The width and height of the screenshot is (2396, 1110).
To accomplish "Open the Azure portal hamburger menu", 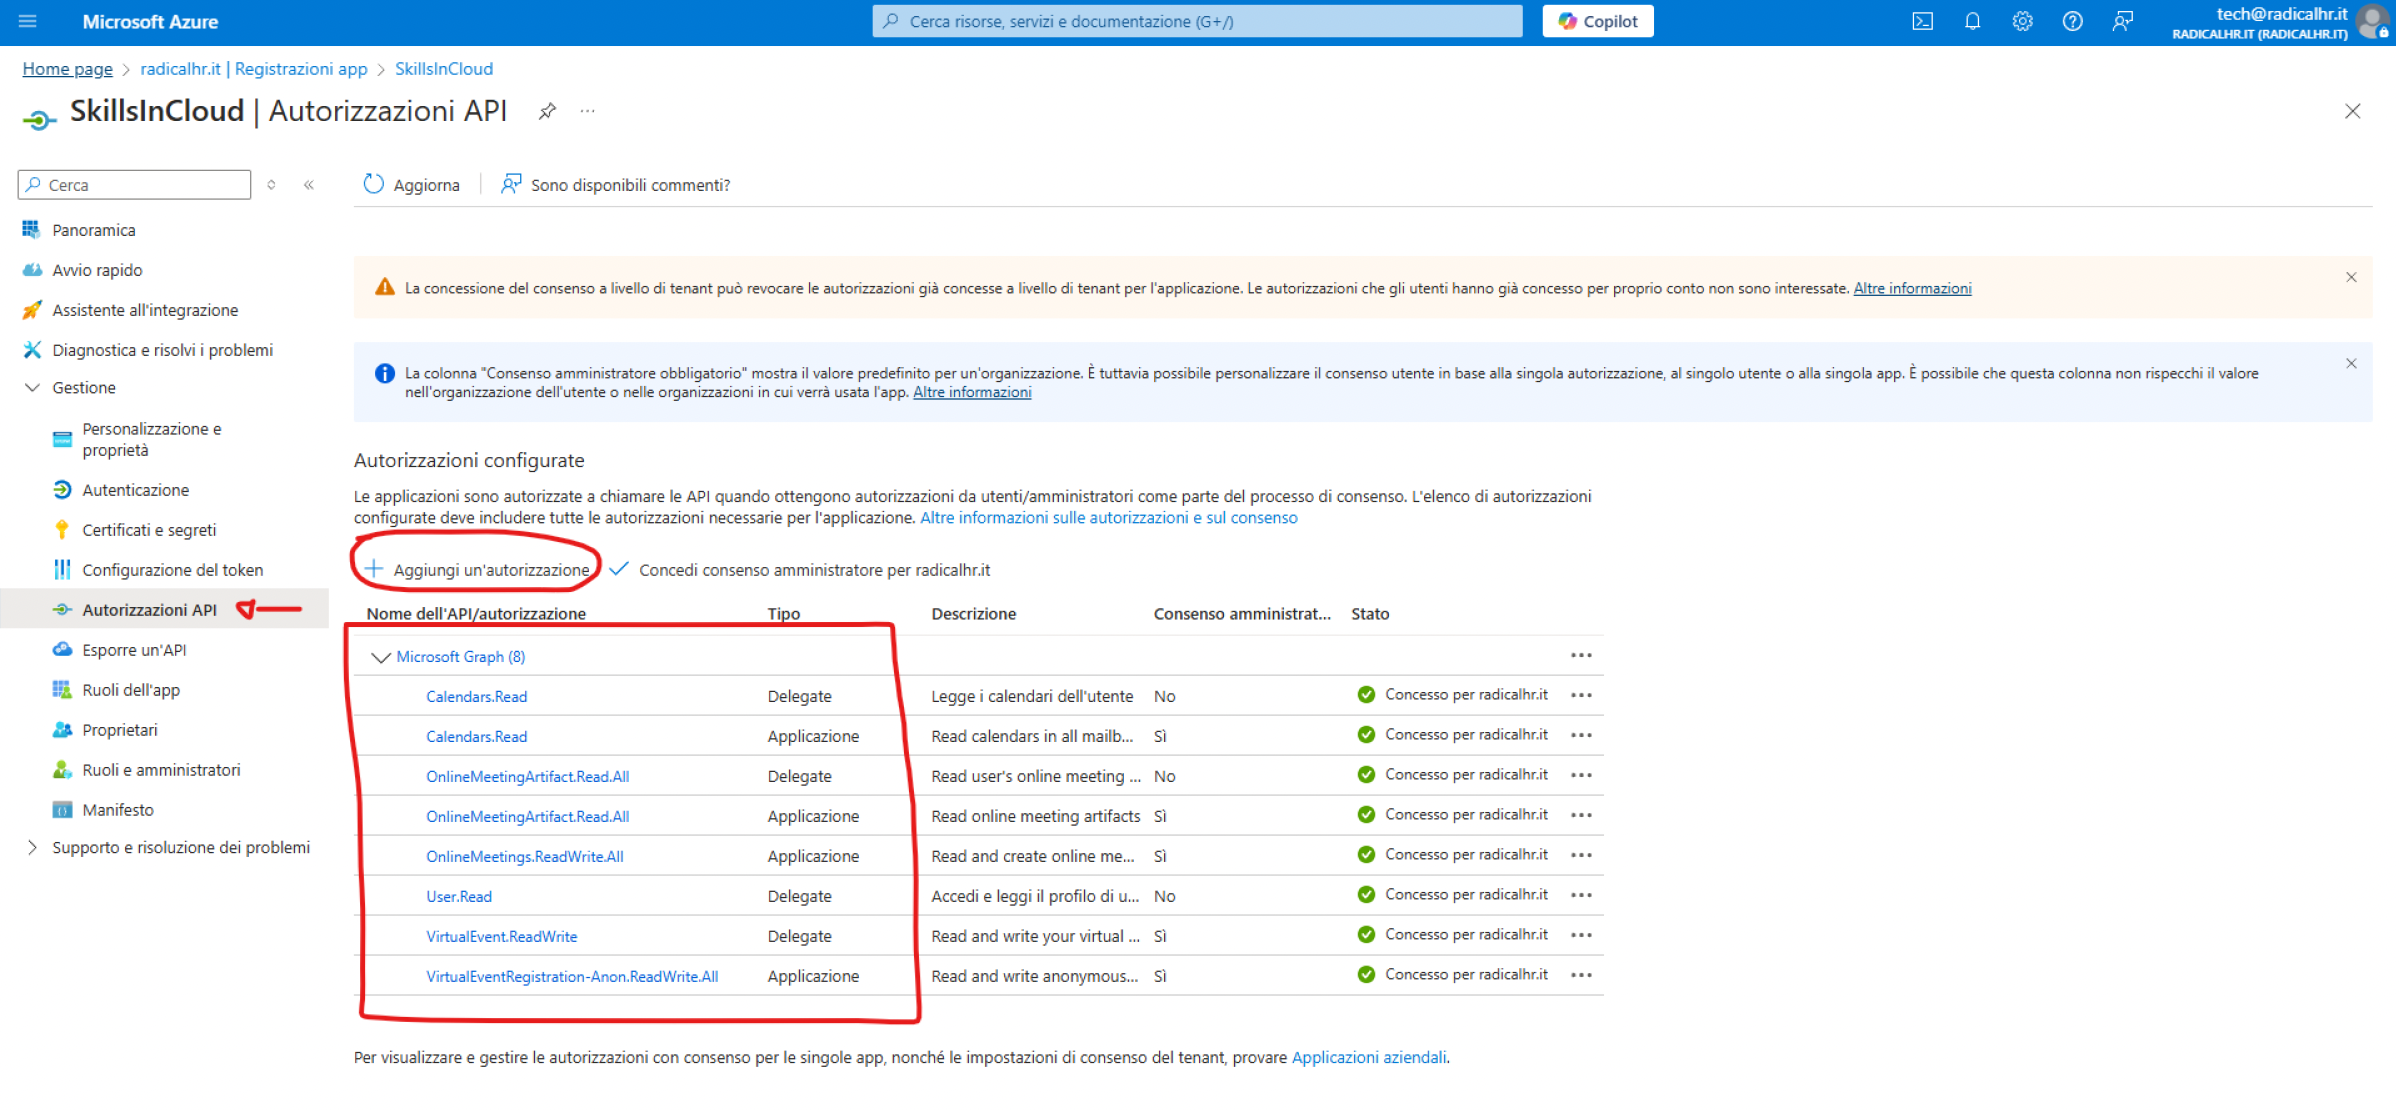I will click(27, 21).
